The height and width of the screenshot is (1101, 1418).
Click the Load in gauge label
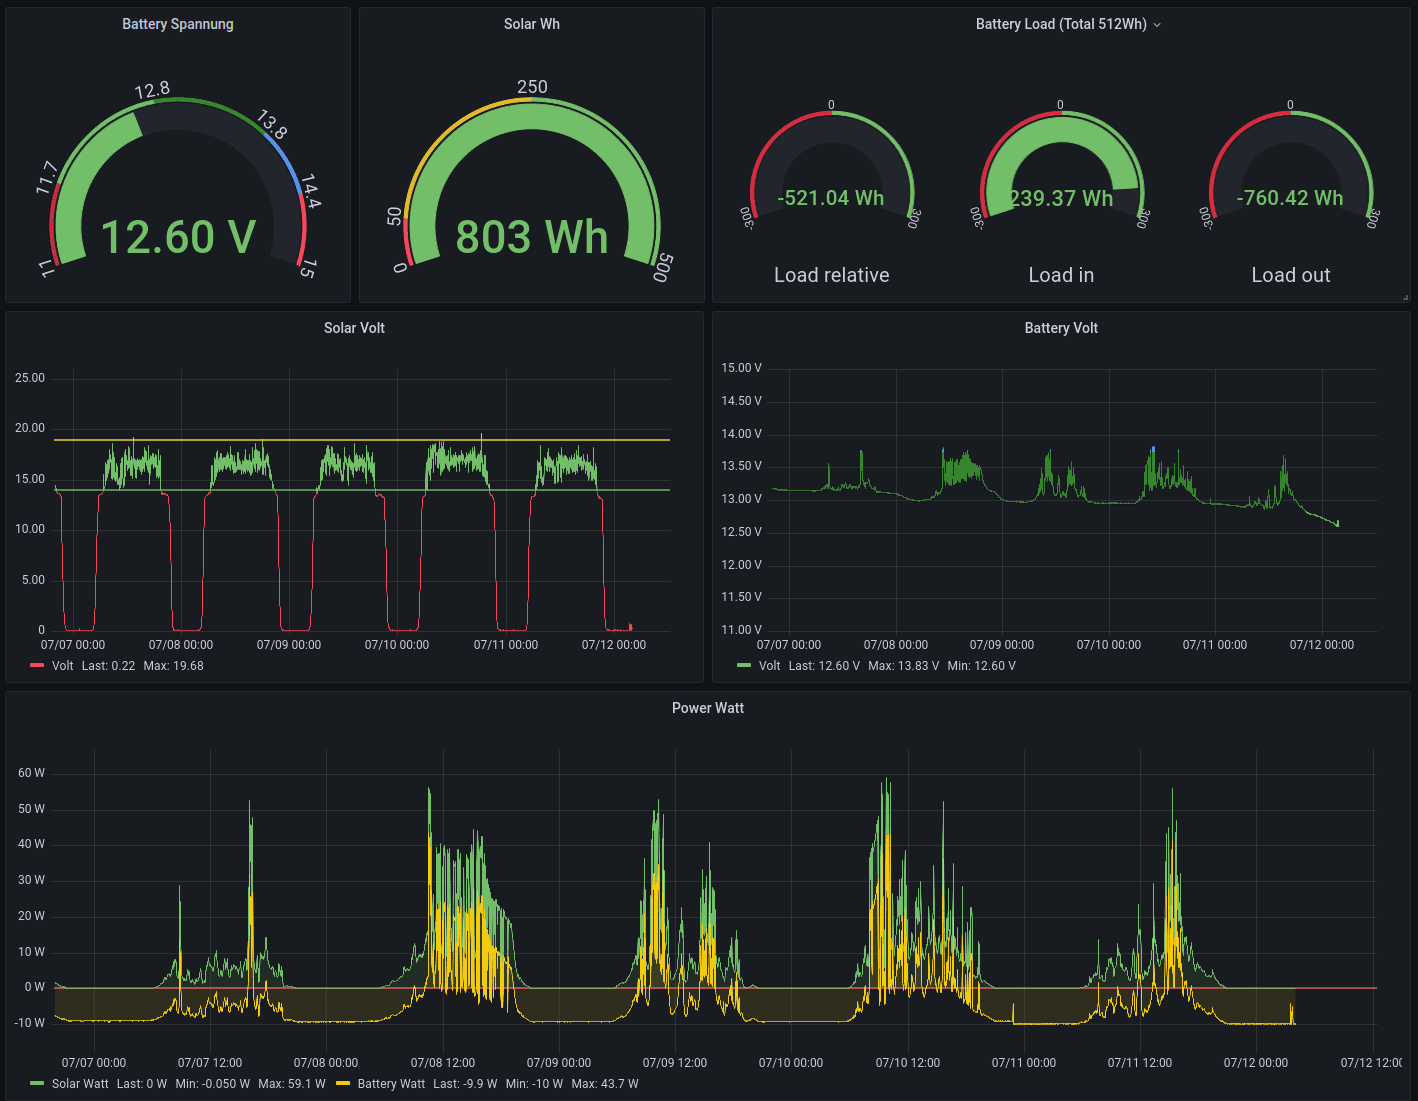coord(1061,275)
